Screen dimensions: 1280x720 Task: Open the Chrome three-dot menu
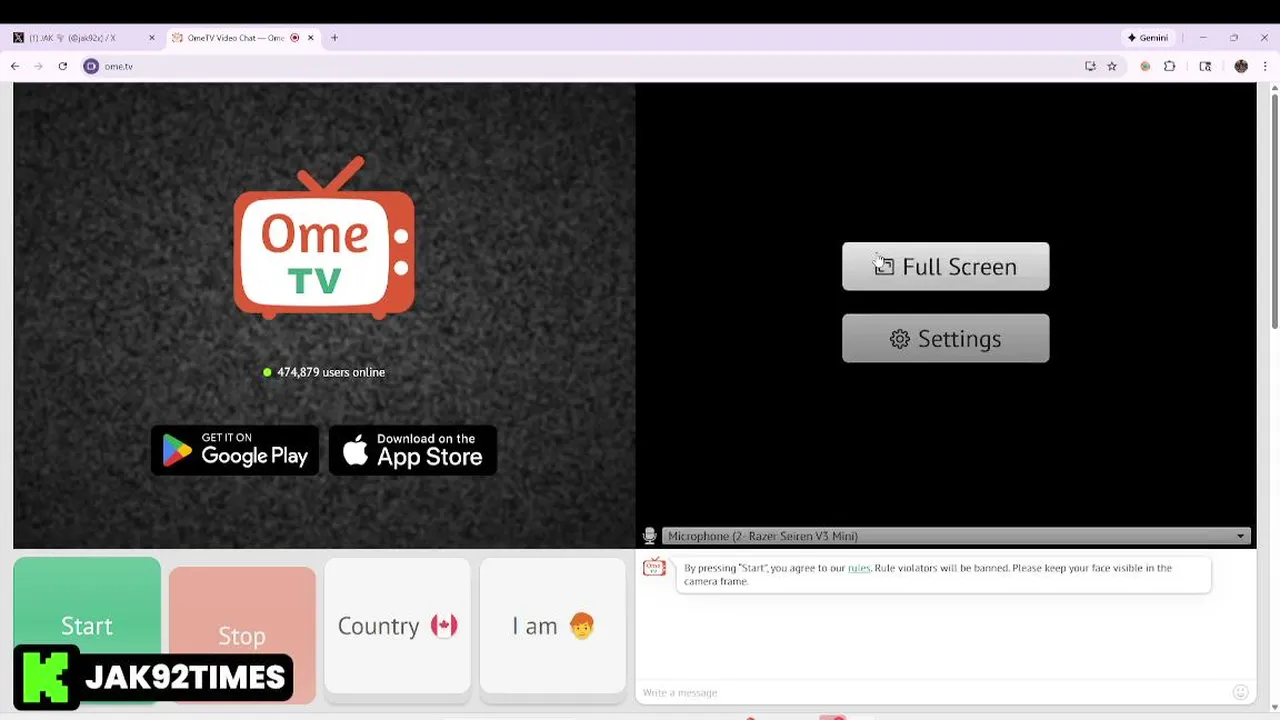1265,66
